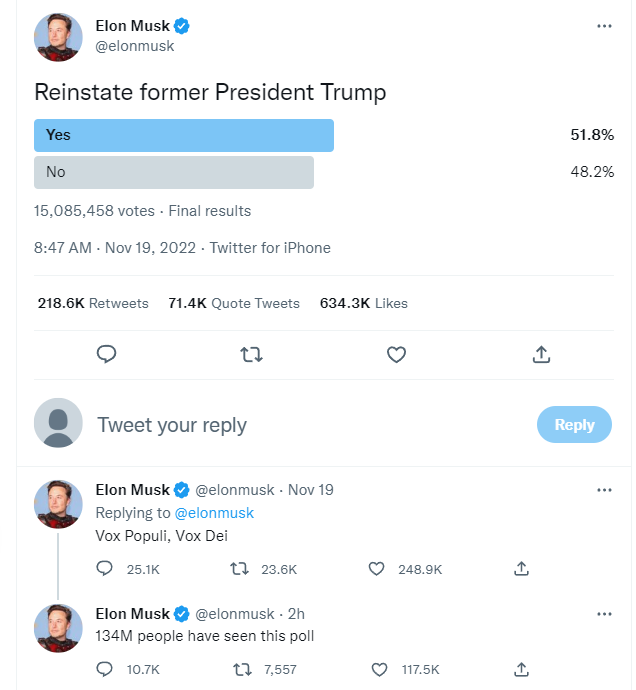Open Elon Musk's profile picture on main tweet

(59, 37)
